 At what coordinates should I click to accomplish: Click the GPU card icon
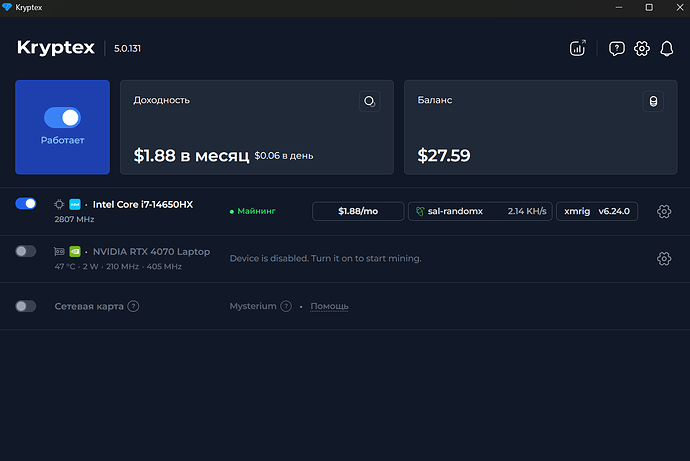(x=59, y=252)
